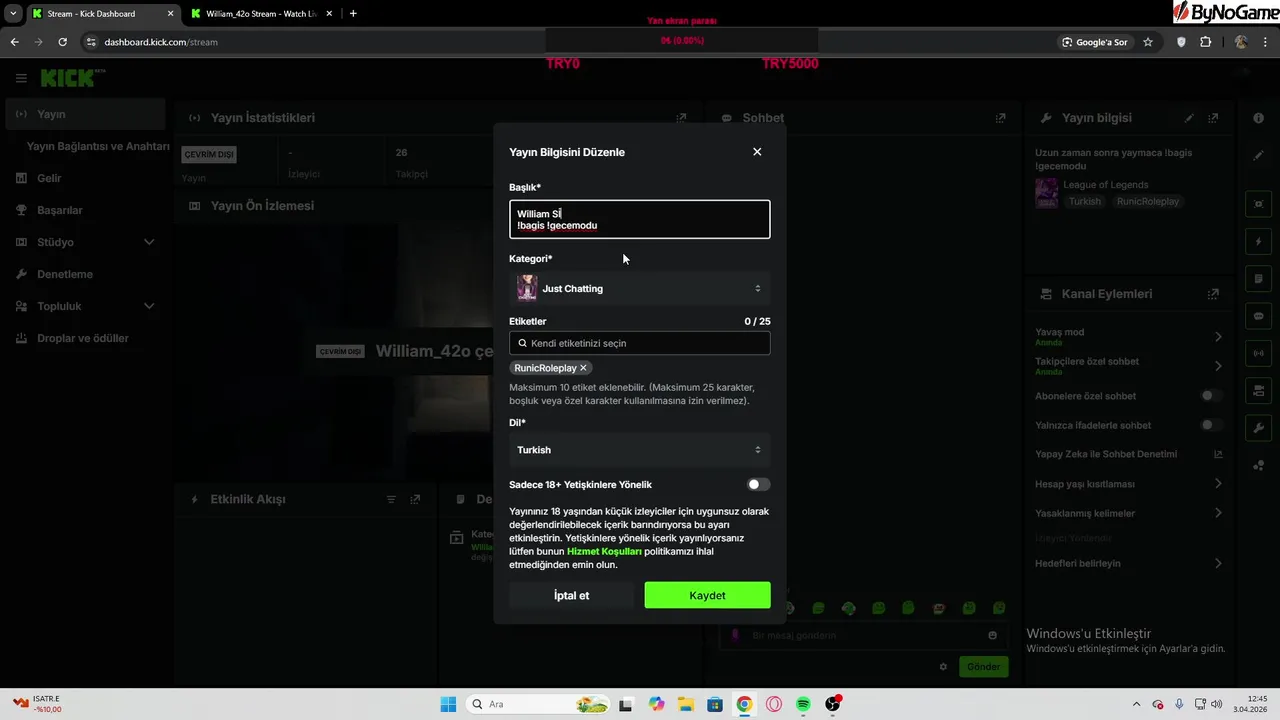Screen dimensions: 1280x720
Task: Open Yayın Bağlantısı ve Anahtarı in sidebar
Action: click(x=98, y=146)
